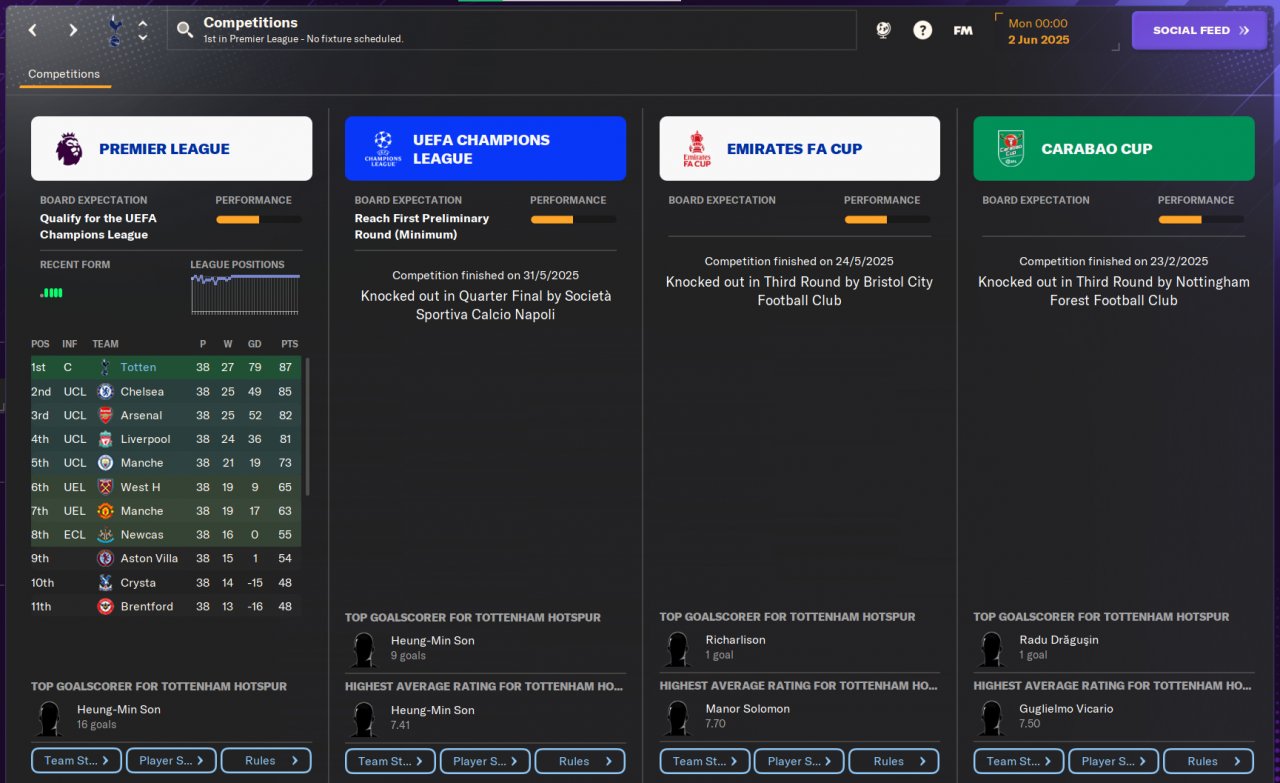Click the League Positions history graph
This screenshot has width=1280, height=783.
245,294
